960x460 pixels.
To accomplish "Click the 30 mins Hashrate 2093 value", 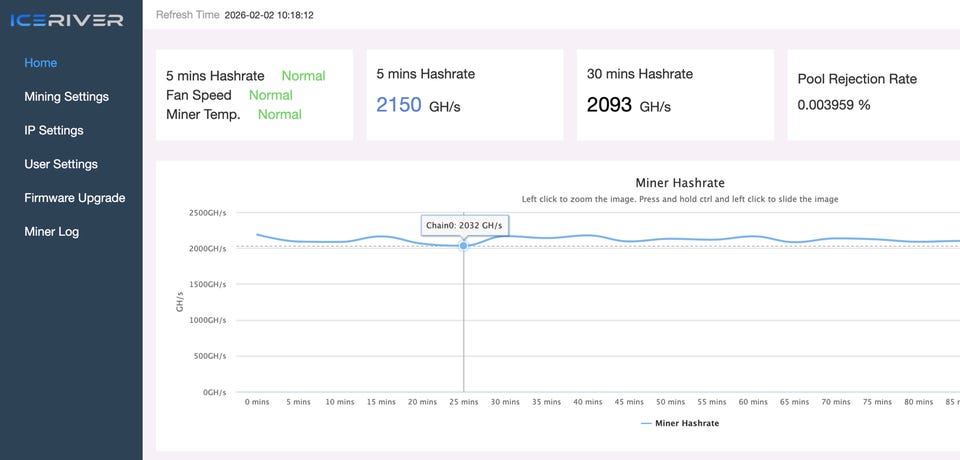I will [609, 104].
